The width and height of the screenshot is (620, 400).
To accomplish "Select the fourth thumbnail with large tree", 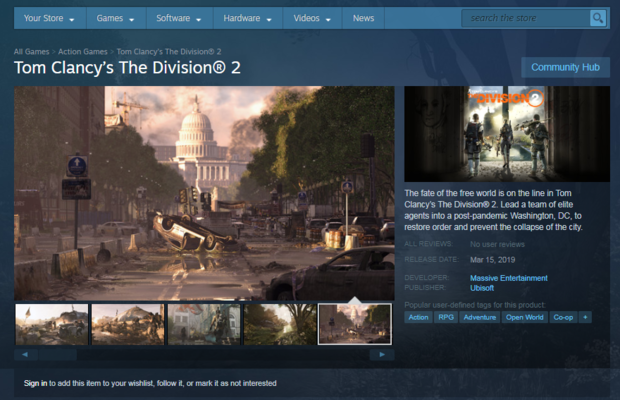I will tap(280, 324).
